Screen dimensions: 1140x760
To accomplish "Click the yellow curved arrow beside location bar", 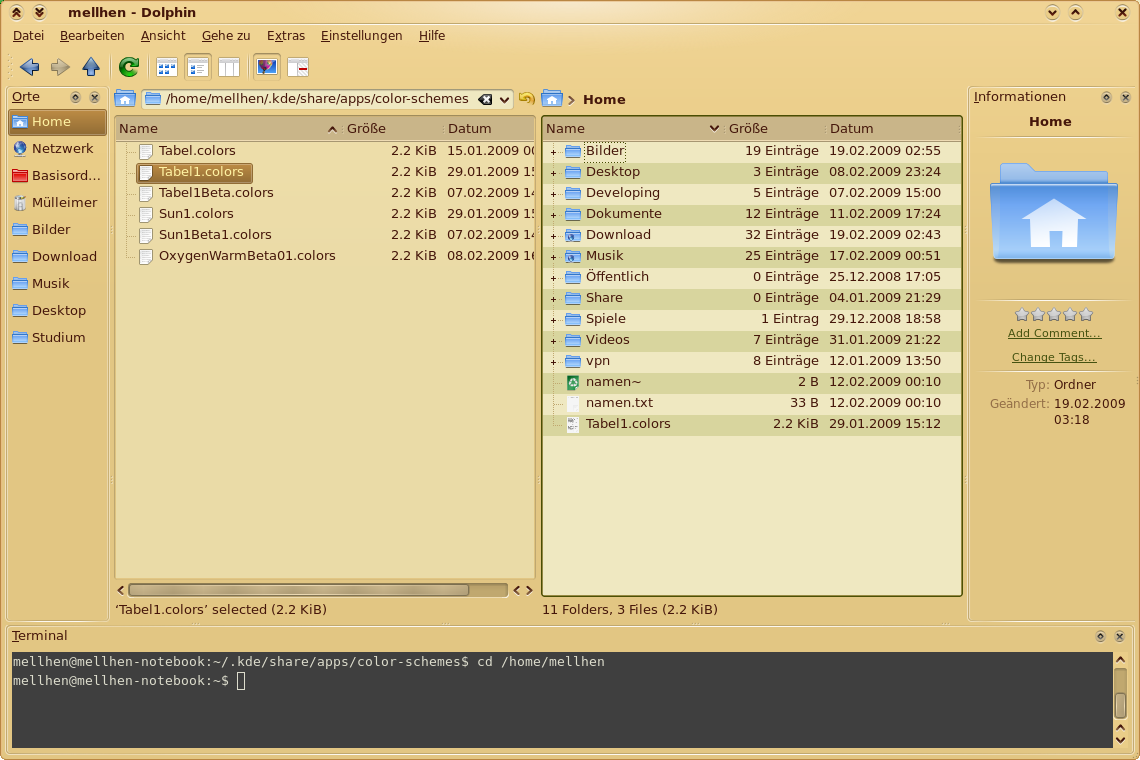I will tap(526, 98).
